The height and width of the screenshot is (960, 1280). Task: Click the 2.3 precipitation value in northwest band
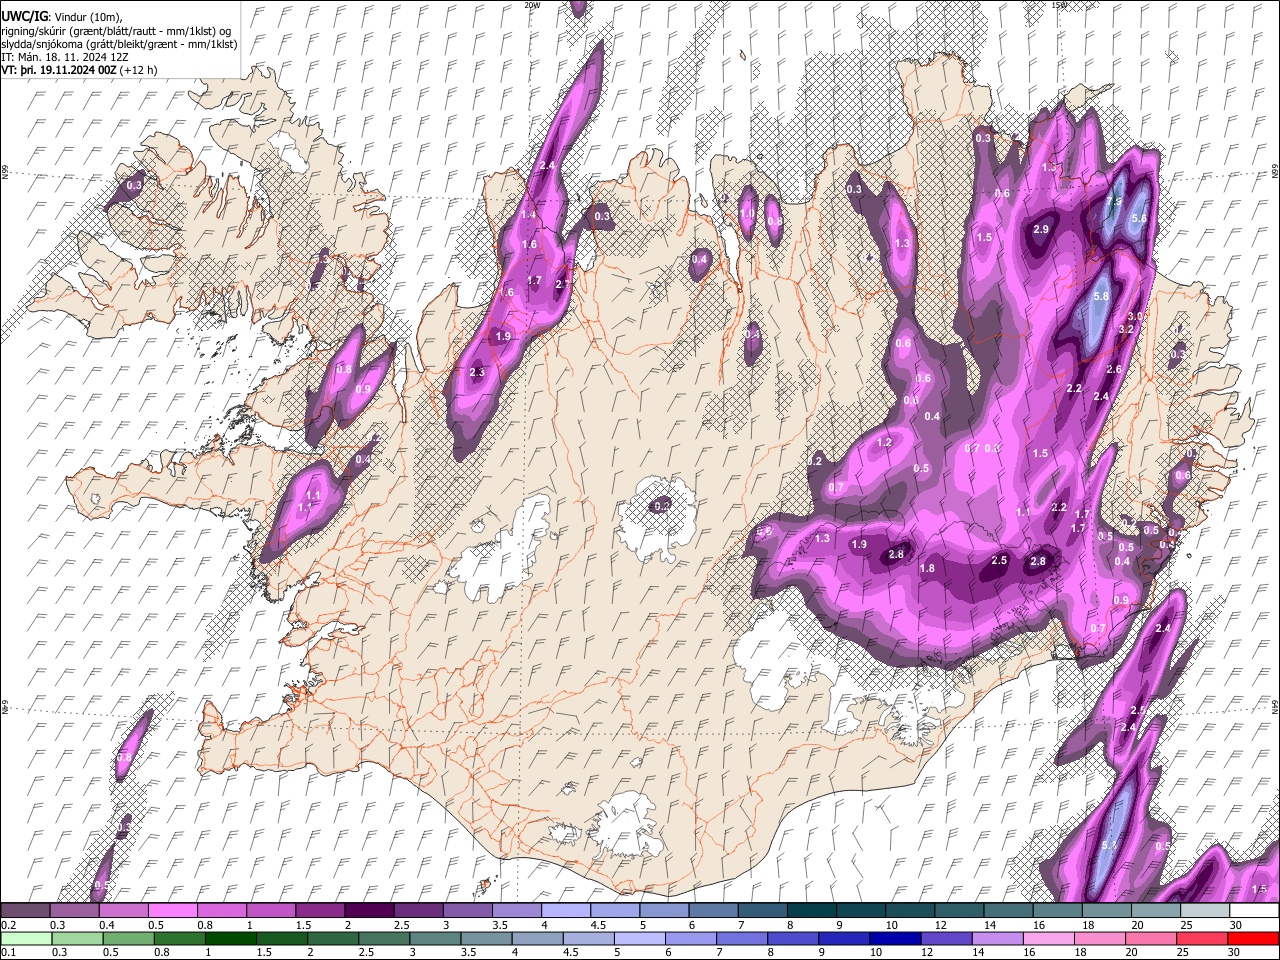(x=477, y=372)
